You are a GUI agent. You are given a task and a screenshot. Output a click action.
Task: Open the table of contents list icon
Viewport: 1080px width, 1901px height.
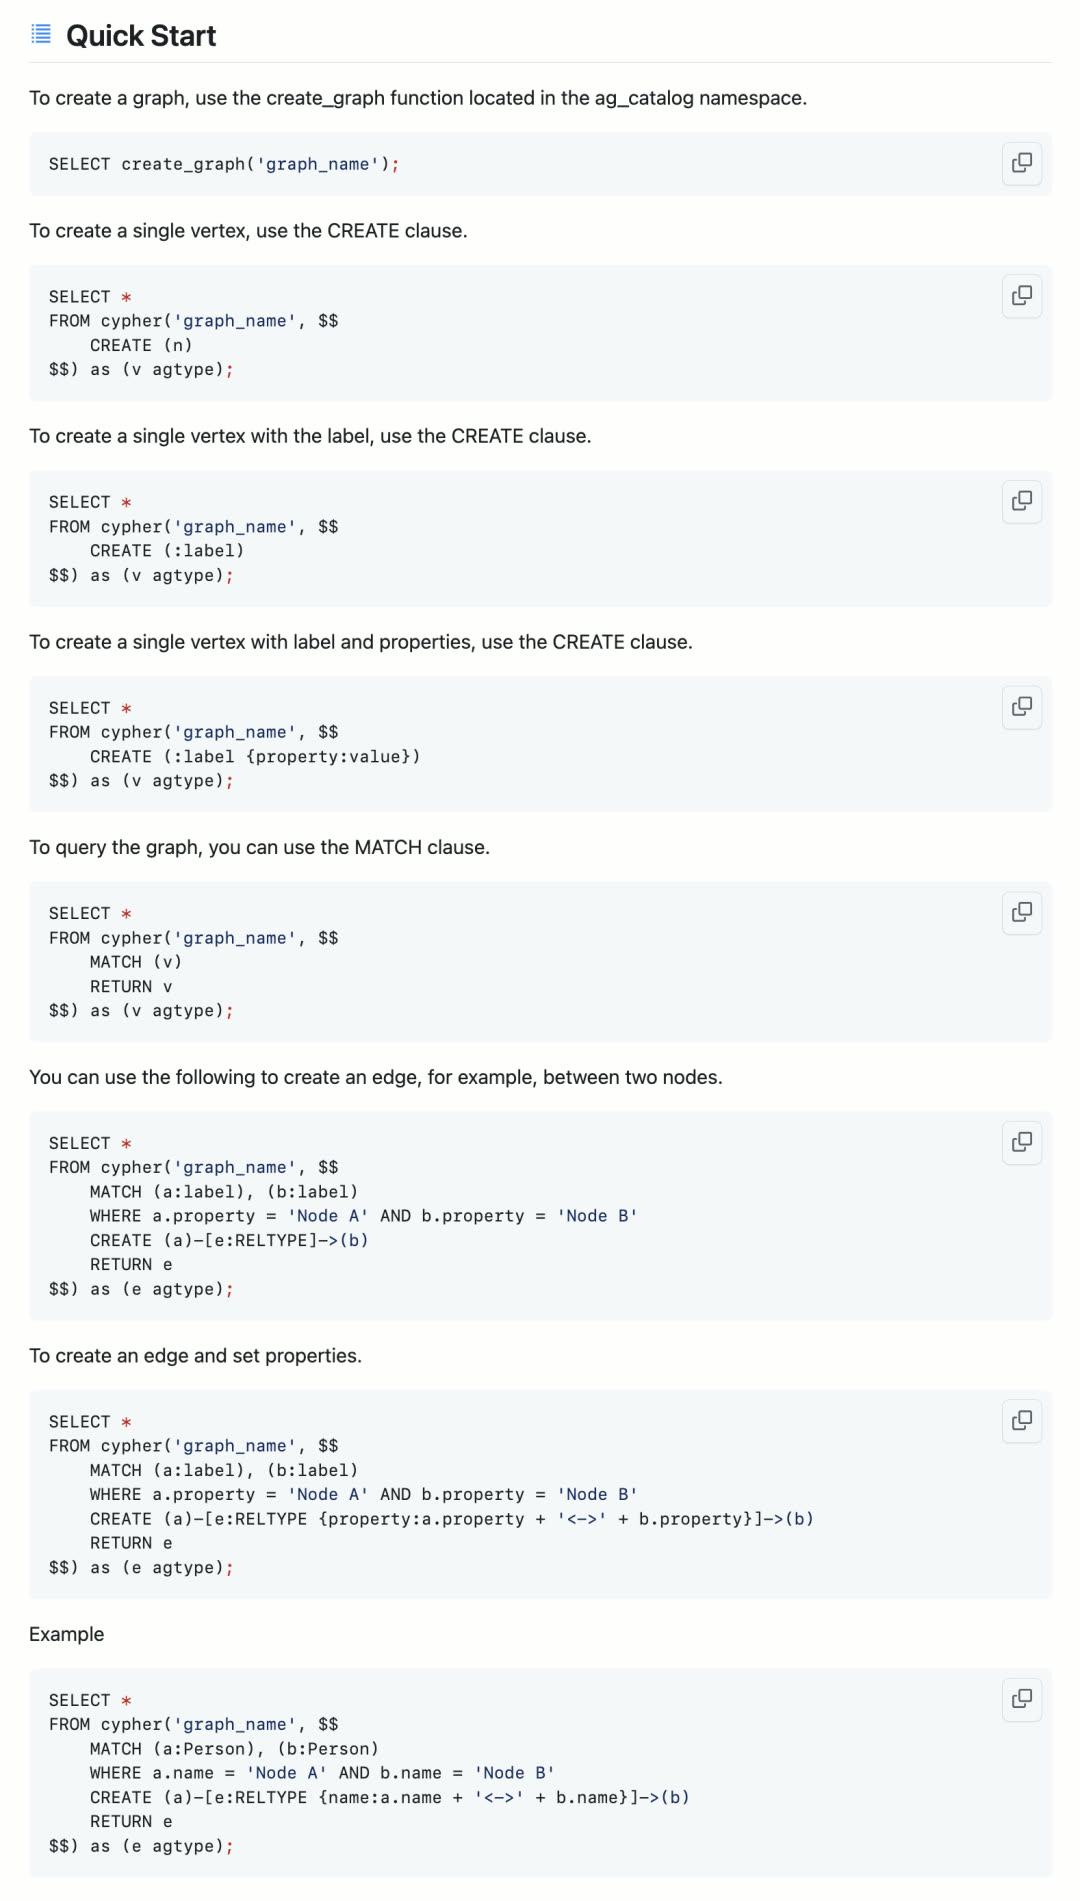[x=41, y=35]
